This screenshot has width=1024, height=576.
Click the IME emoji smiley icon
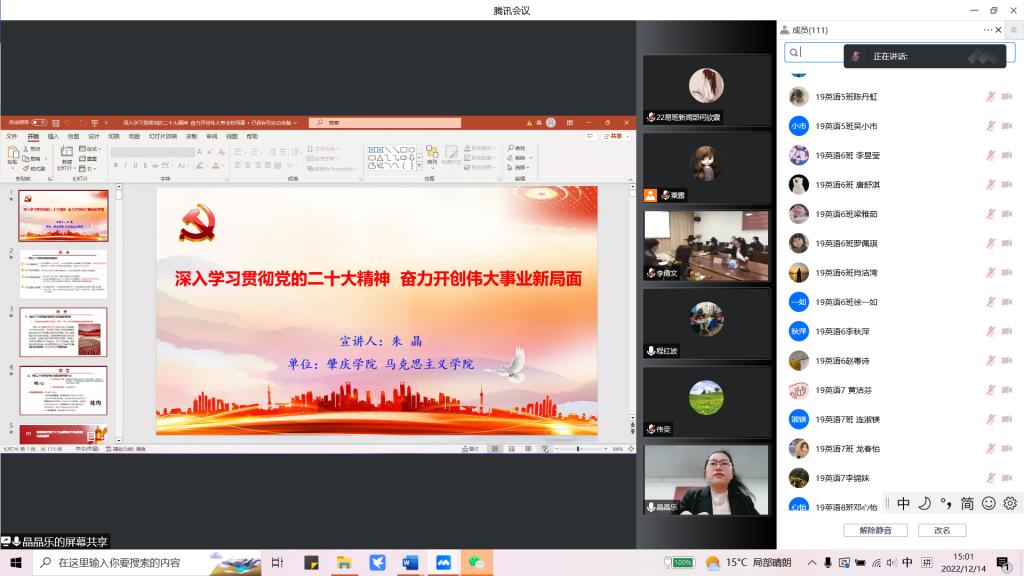(x=989, y=504)
